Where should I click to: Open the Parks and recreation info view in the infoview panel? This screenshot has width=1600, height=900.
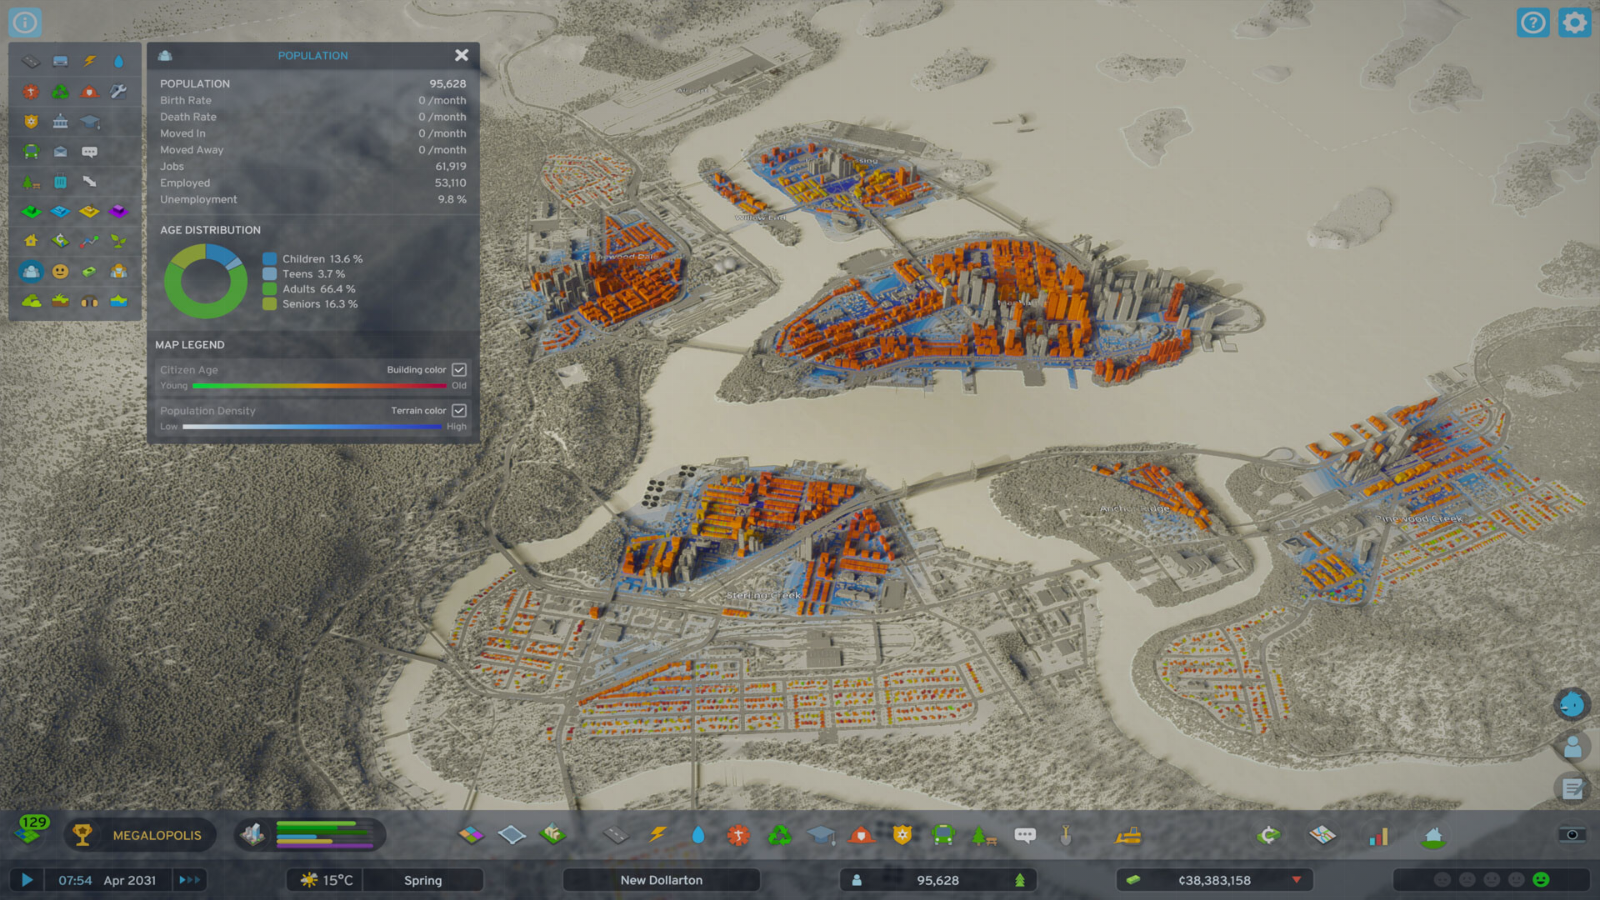[x=31, y=181]
